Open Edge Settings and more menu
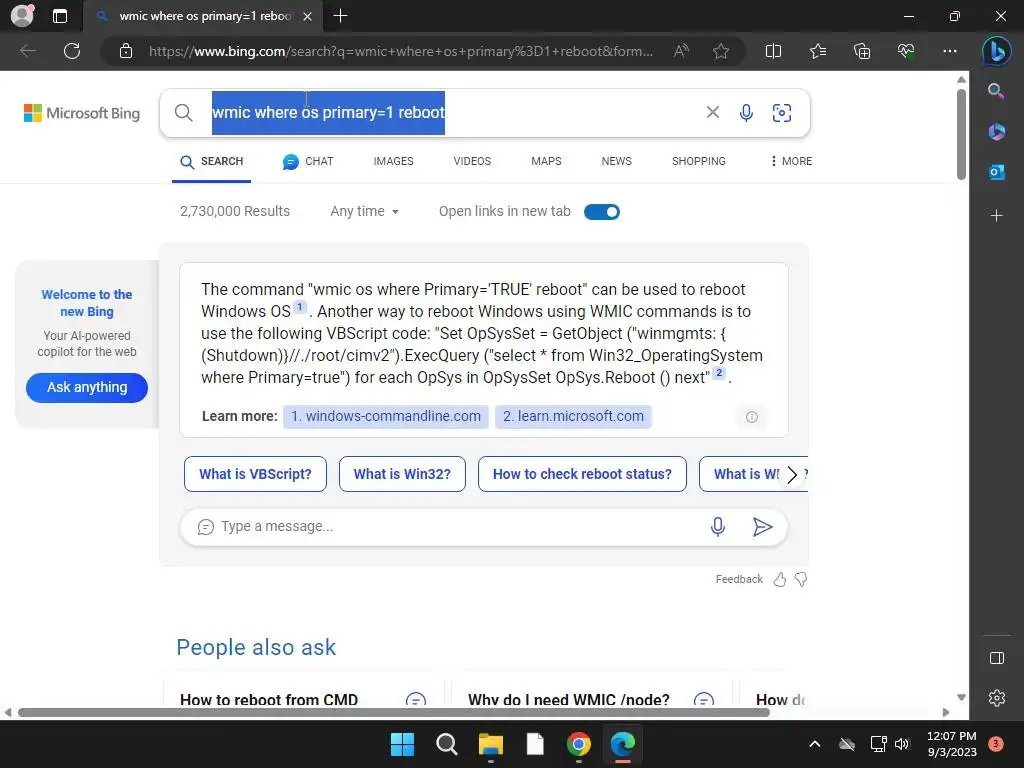Screen dimensions: 1024x768 click(x=950, y=51)
